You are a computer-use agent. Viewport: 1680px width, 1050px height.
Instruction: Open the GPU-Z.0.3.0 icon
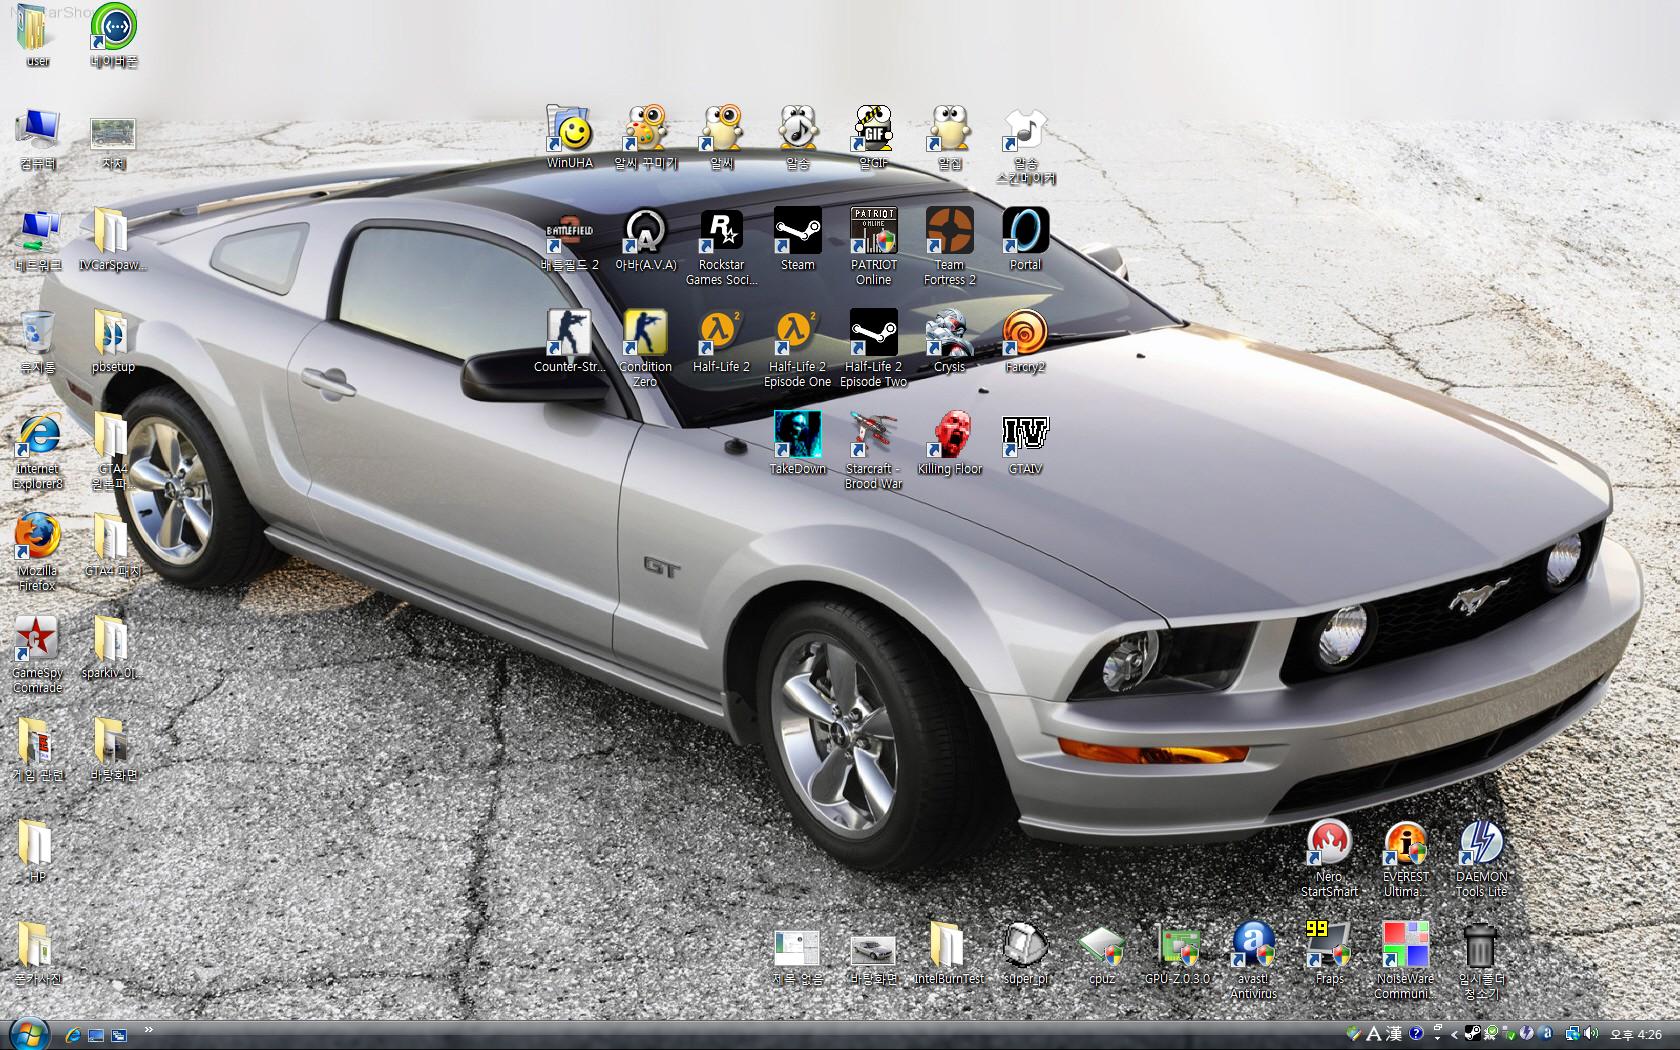(x=1177, y=946)
